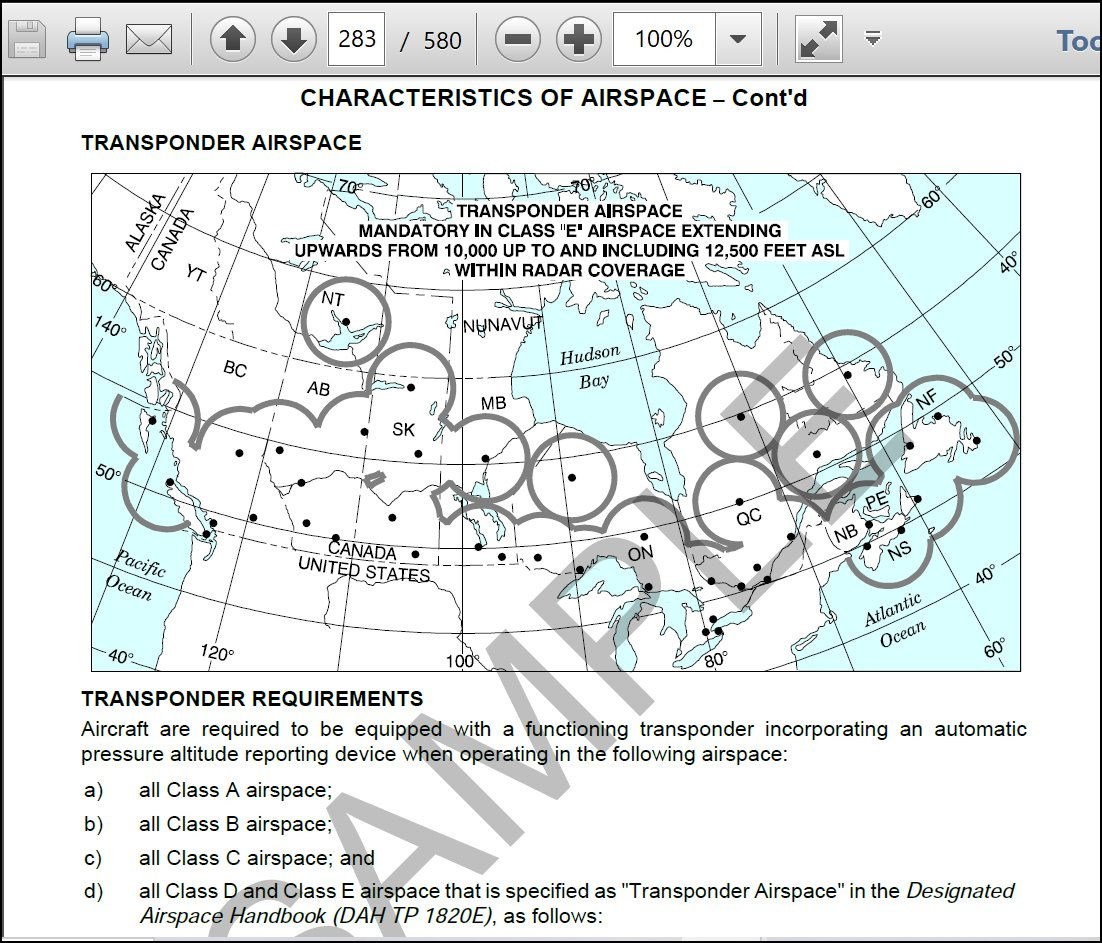The height and width of the screenshot is (943, 1102).
Task: Click the NUNAVUT label on the map
Action: pos(503,325)
